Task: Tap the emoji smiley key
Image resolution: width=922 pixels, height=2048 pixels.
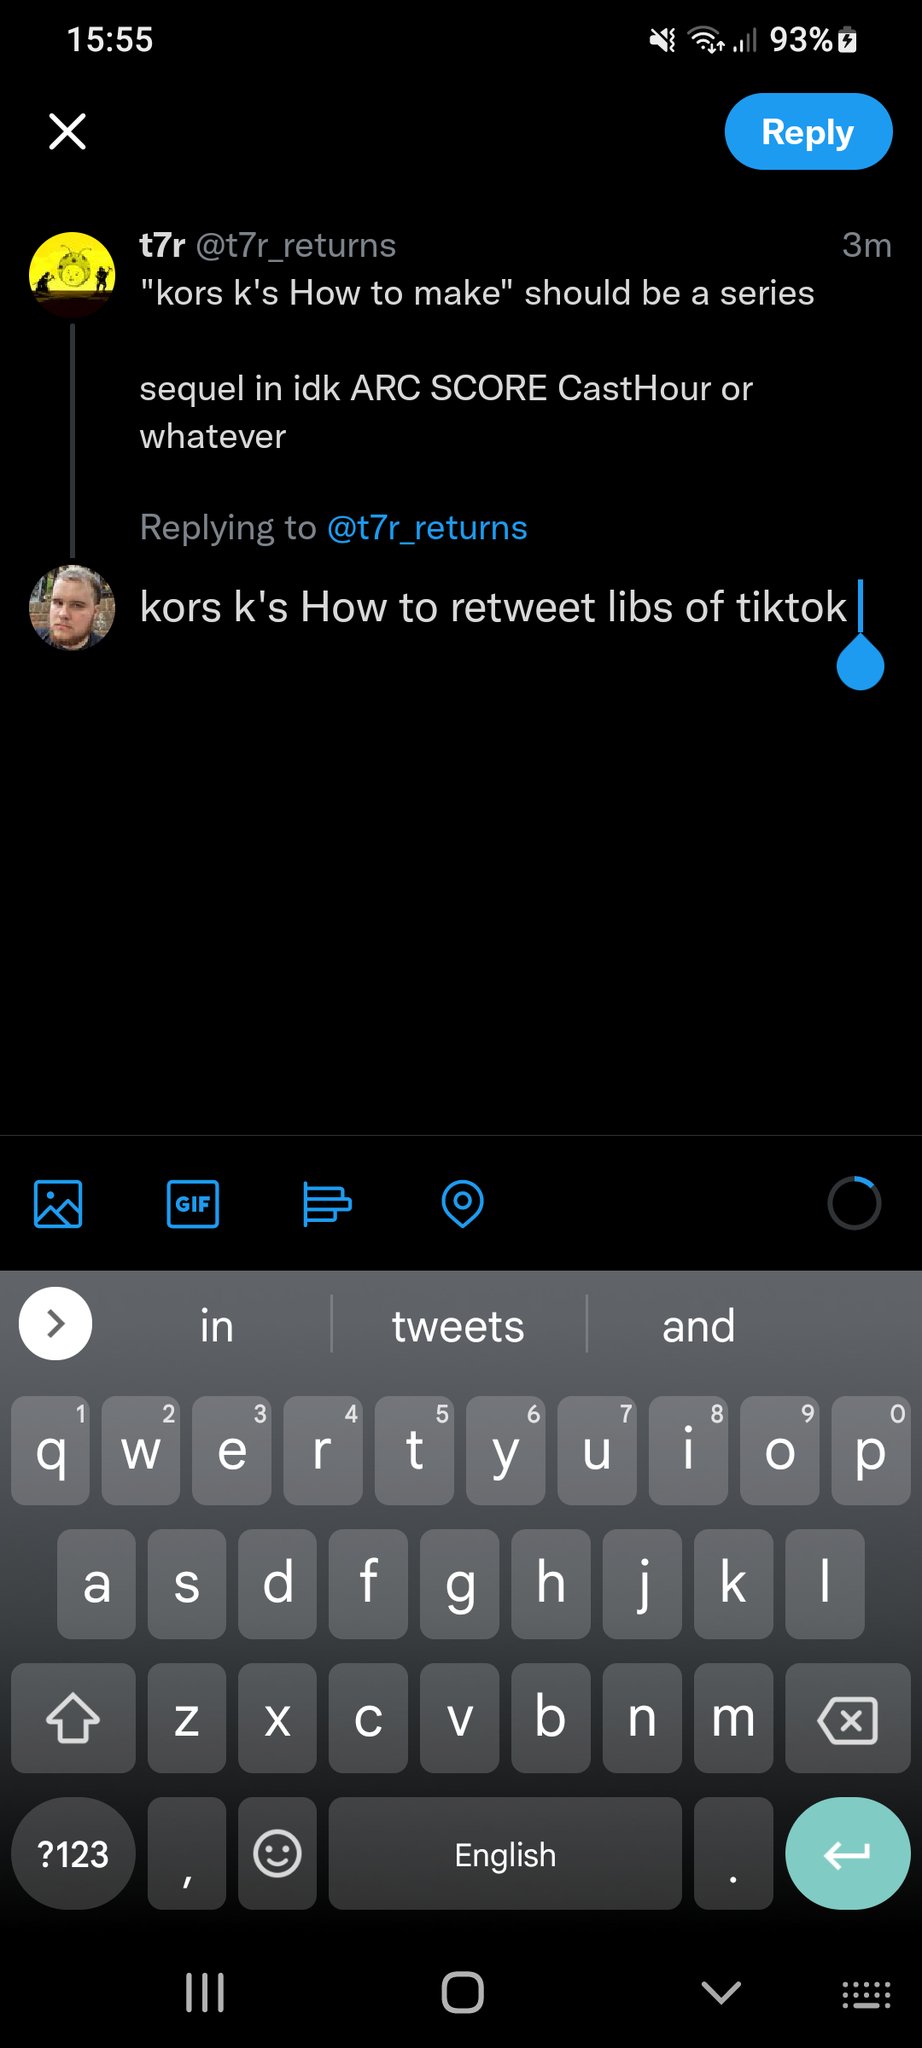Action: click(x=277, y=1854)
